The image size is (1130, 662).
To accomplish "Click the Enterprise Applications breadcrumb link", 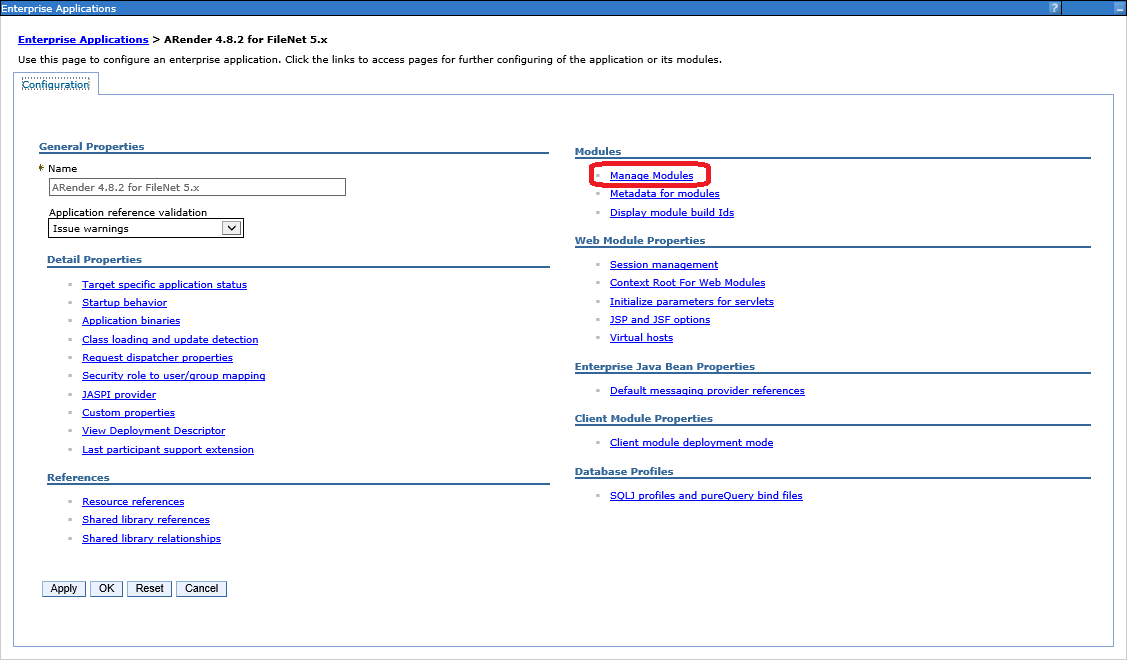I will point(83,39).
